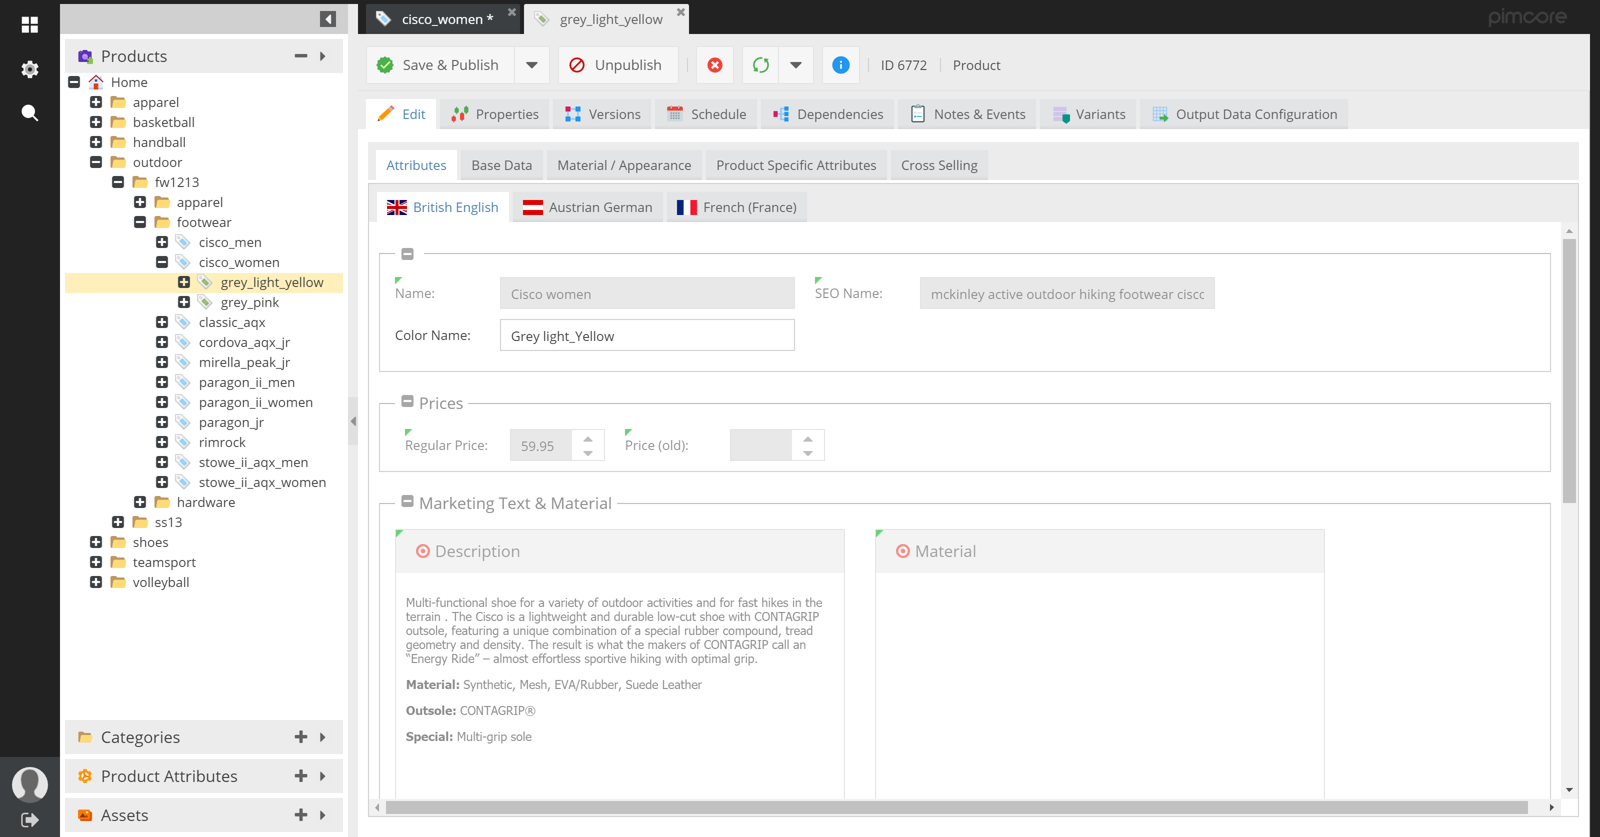
Task: Switch to the Versions tab
Action: pyautogui.click(x=602, y=114)
